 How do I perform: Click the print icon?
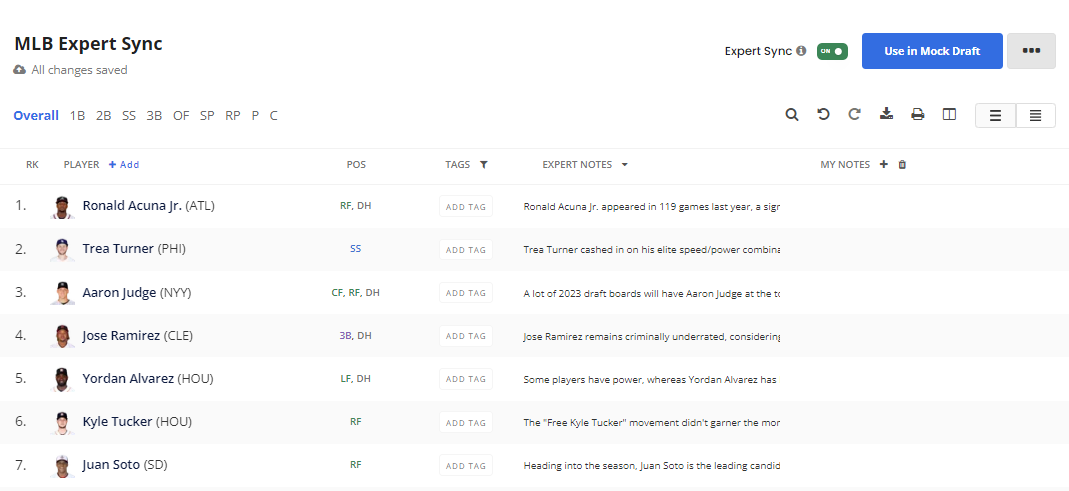click(918, 115)
